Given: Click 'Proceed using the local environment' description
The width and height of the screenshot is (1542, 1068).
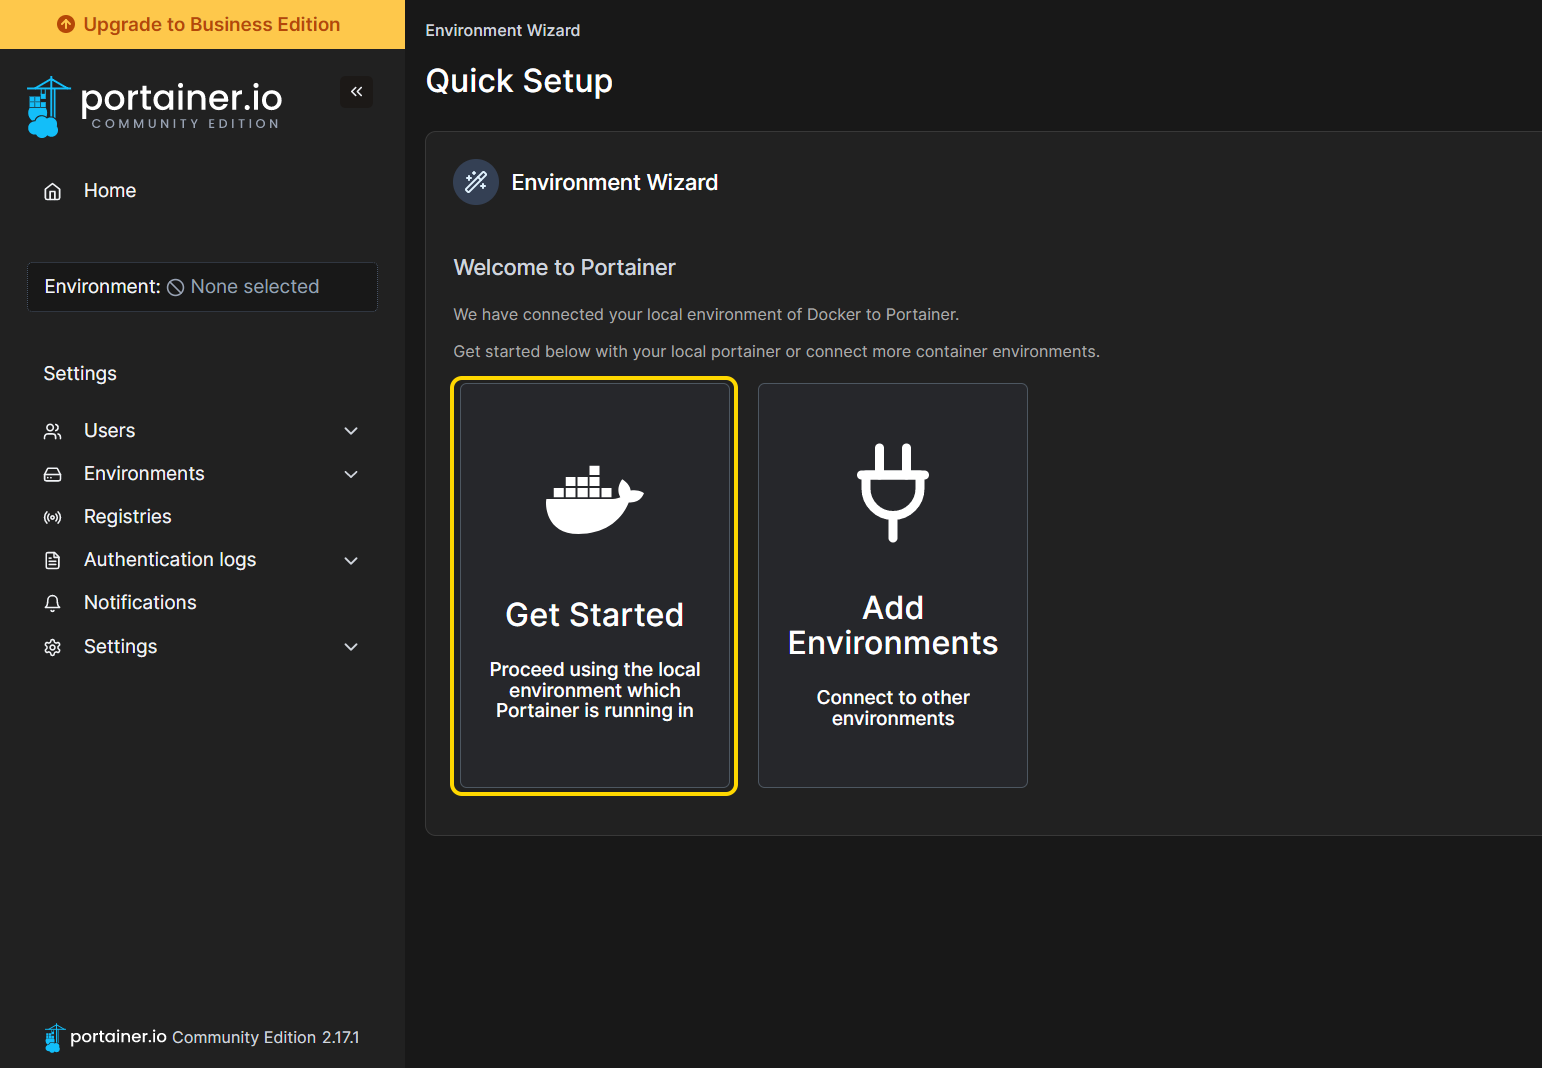Looking at the screenshot, I should click(x=594, y=690).
